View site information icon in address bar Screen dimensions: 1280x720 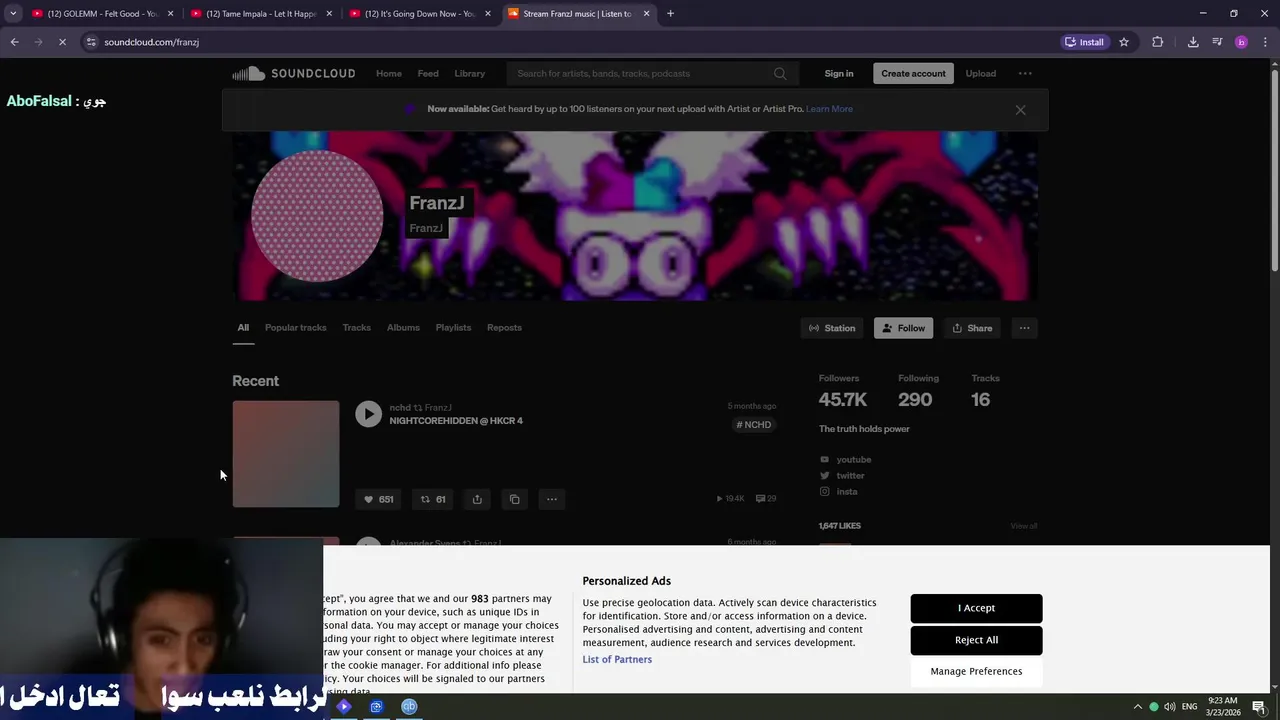tap(91, 42)
